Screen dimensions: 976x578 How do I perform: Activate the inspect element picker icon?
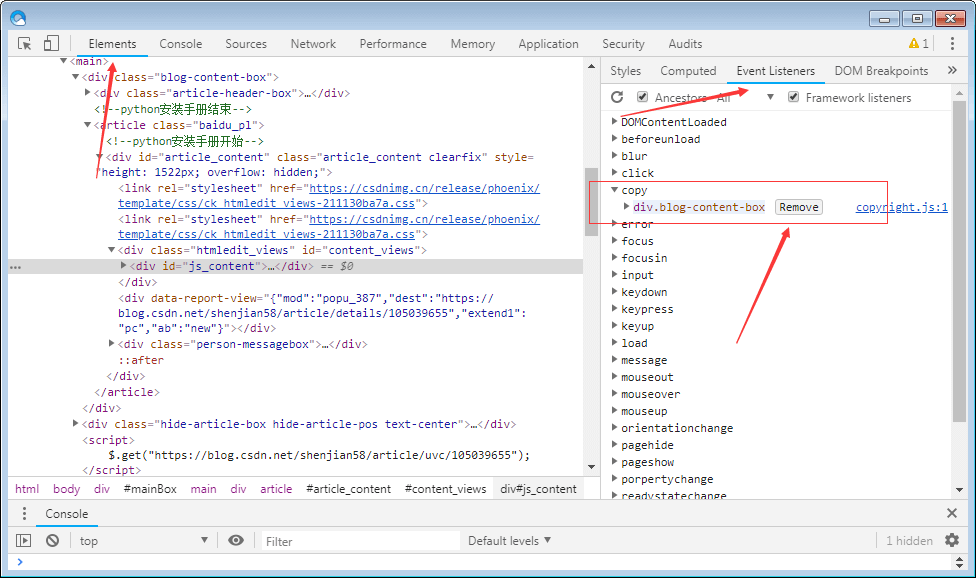[x=25, y=43]
